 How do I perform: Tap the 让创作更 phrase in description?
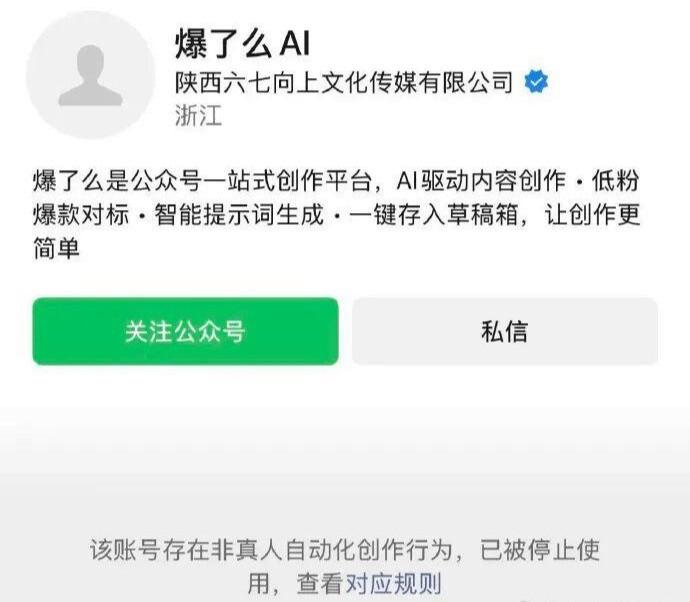592,215
